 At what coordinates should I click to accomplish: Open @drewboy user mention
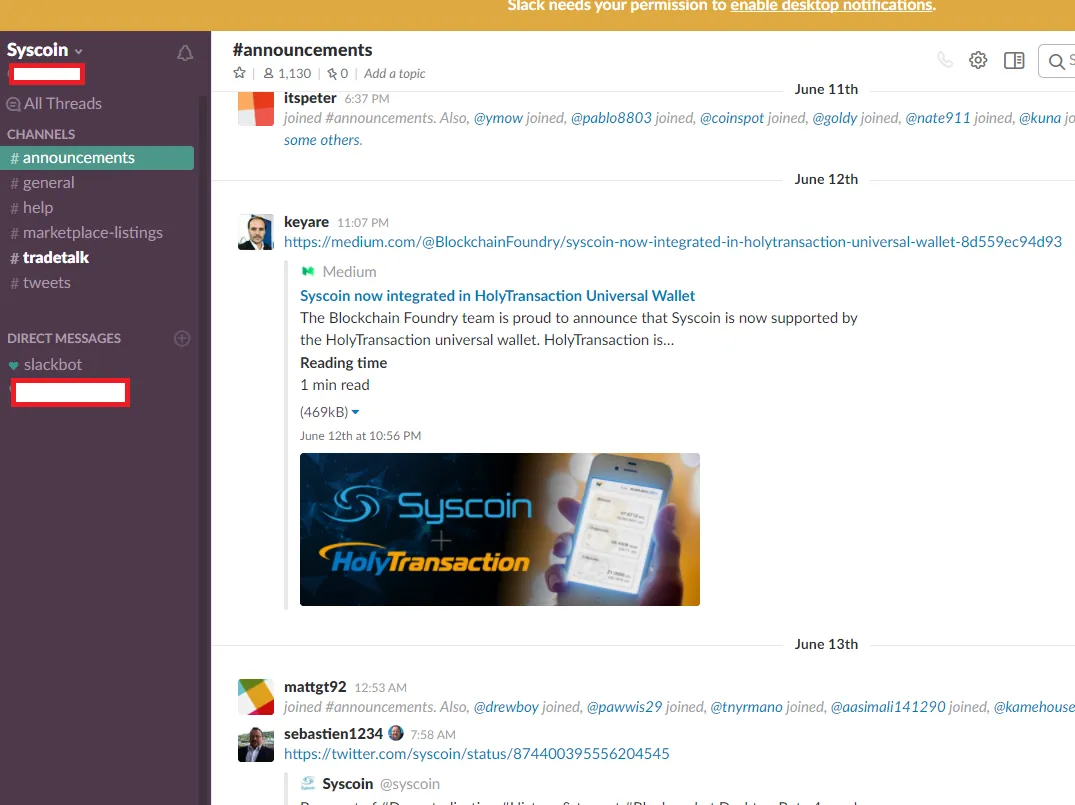pyautogui.click(x=506, y=707)
